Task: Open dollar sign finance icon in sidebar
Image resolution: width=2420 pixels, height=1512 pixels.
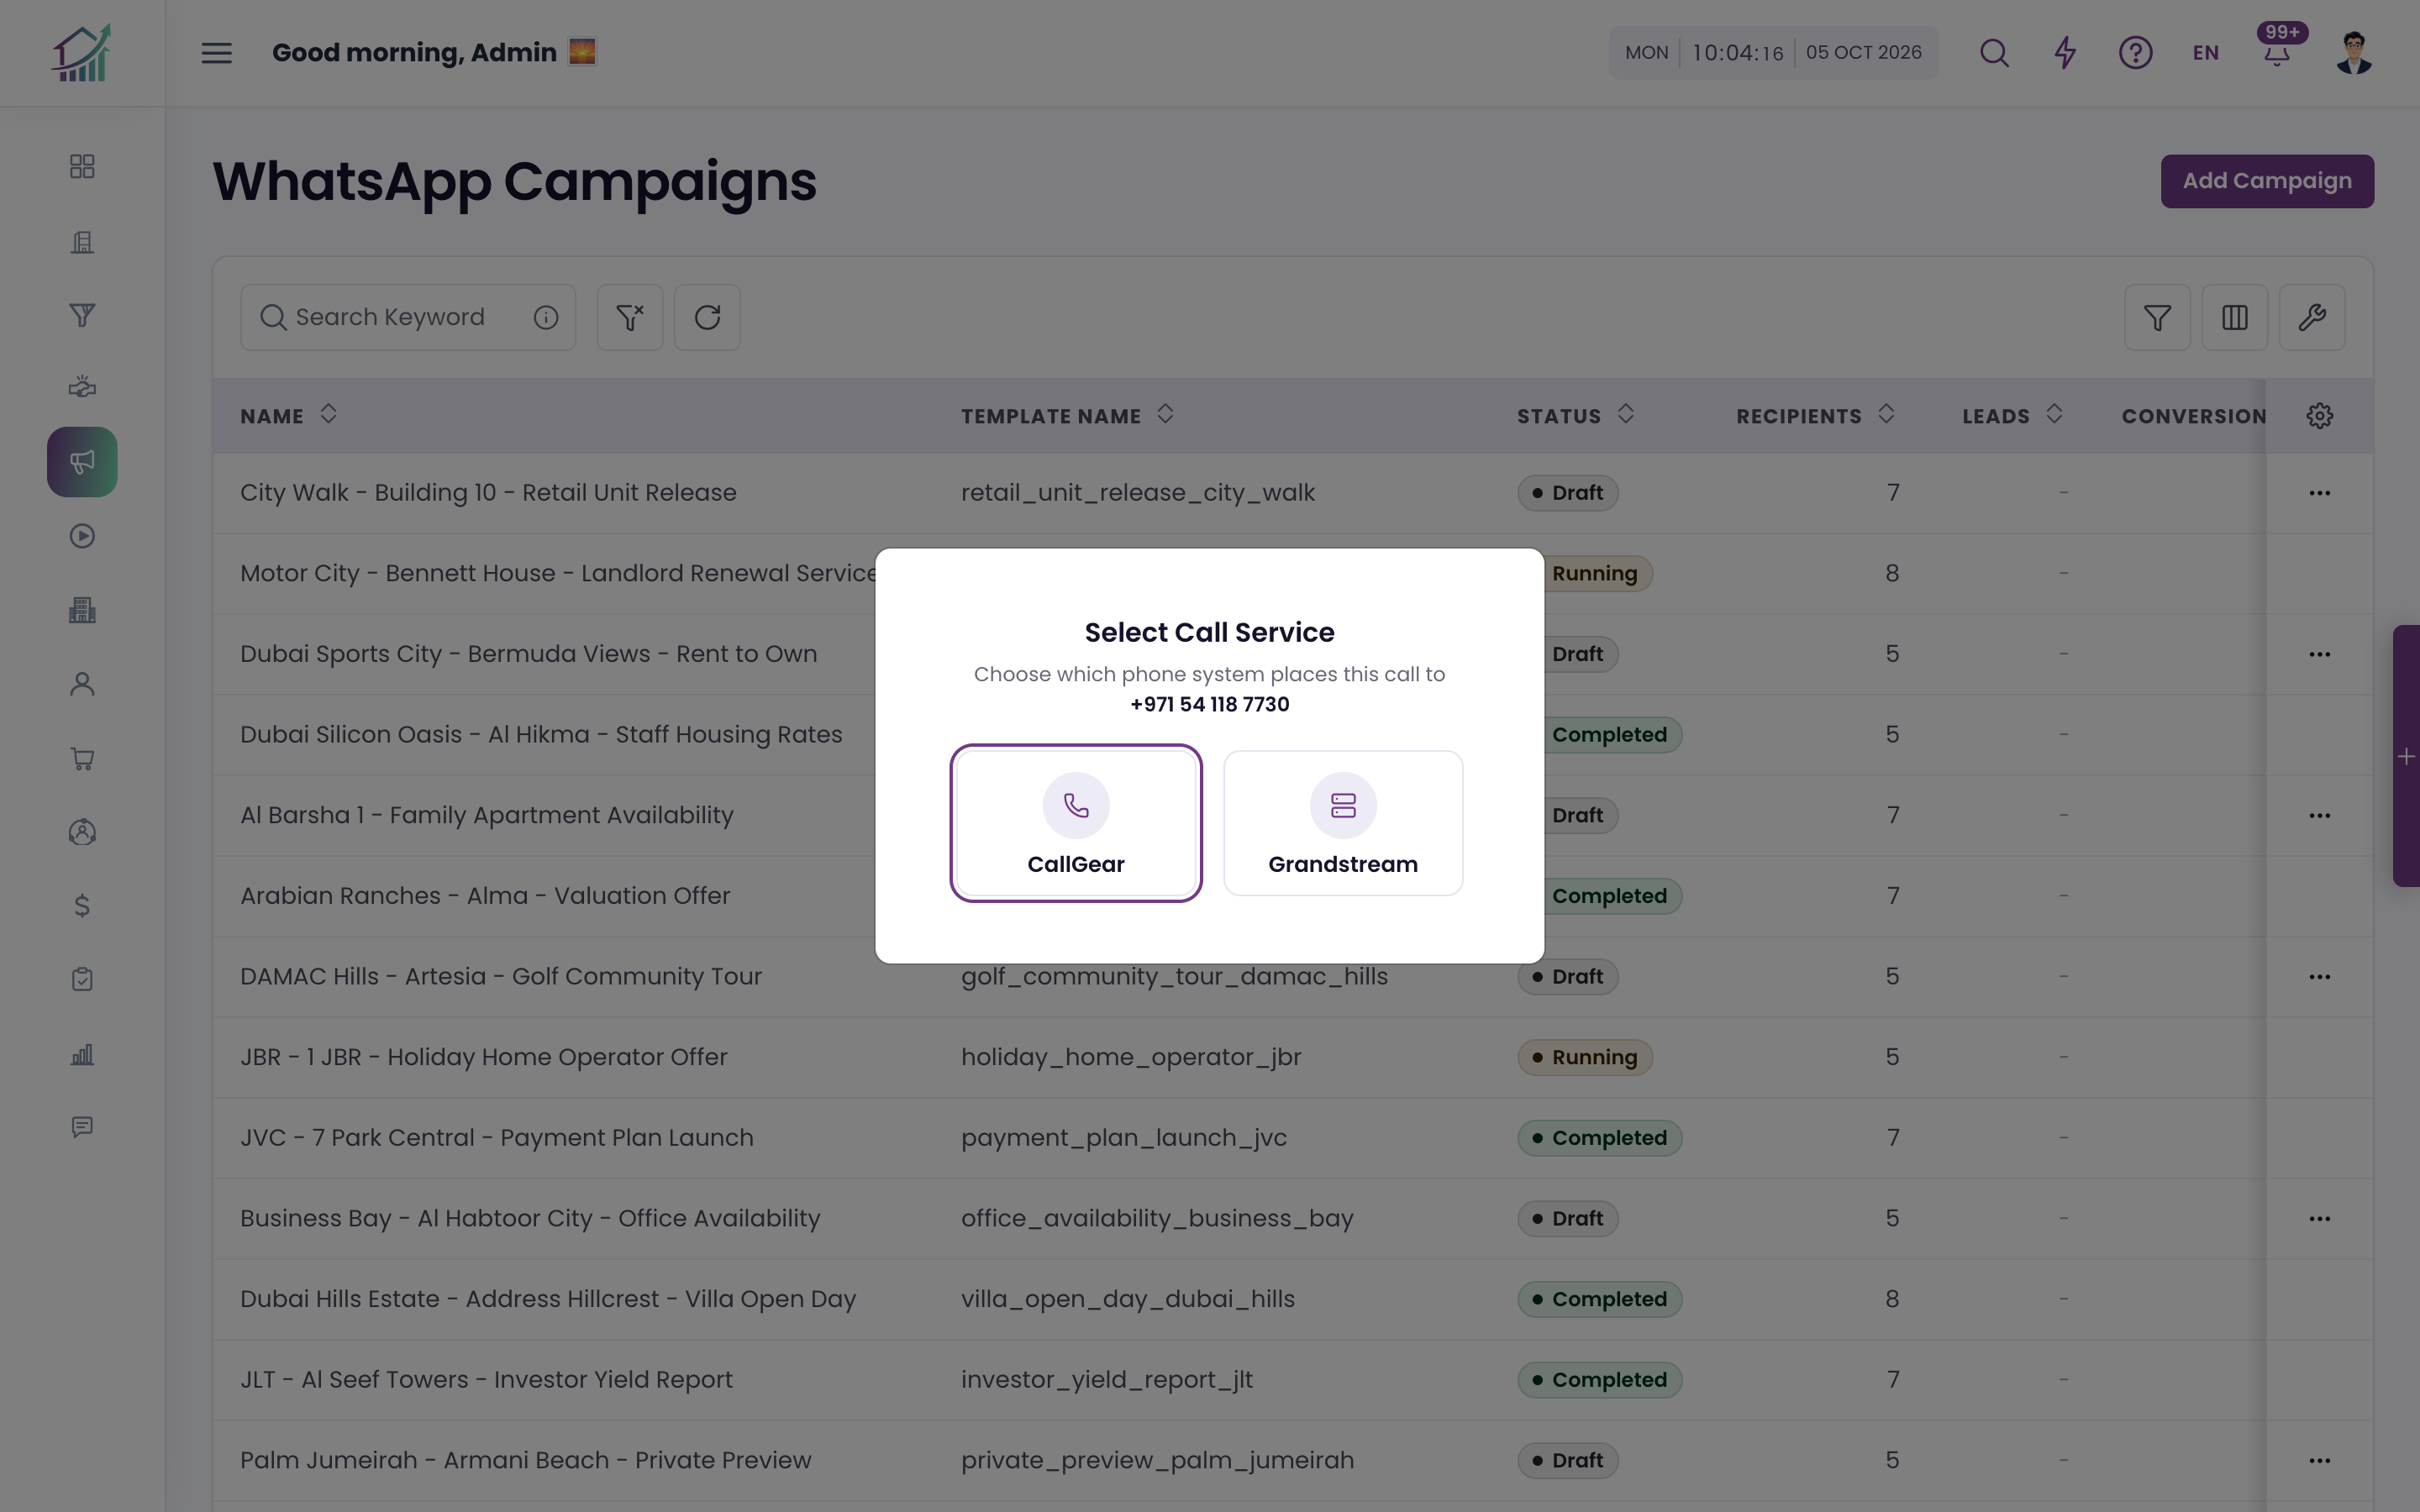Action: tap(82, 906)
